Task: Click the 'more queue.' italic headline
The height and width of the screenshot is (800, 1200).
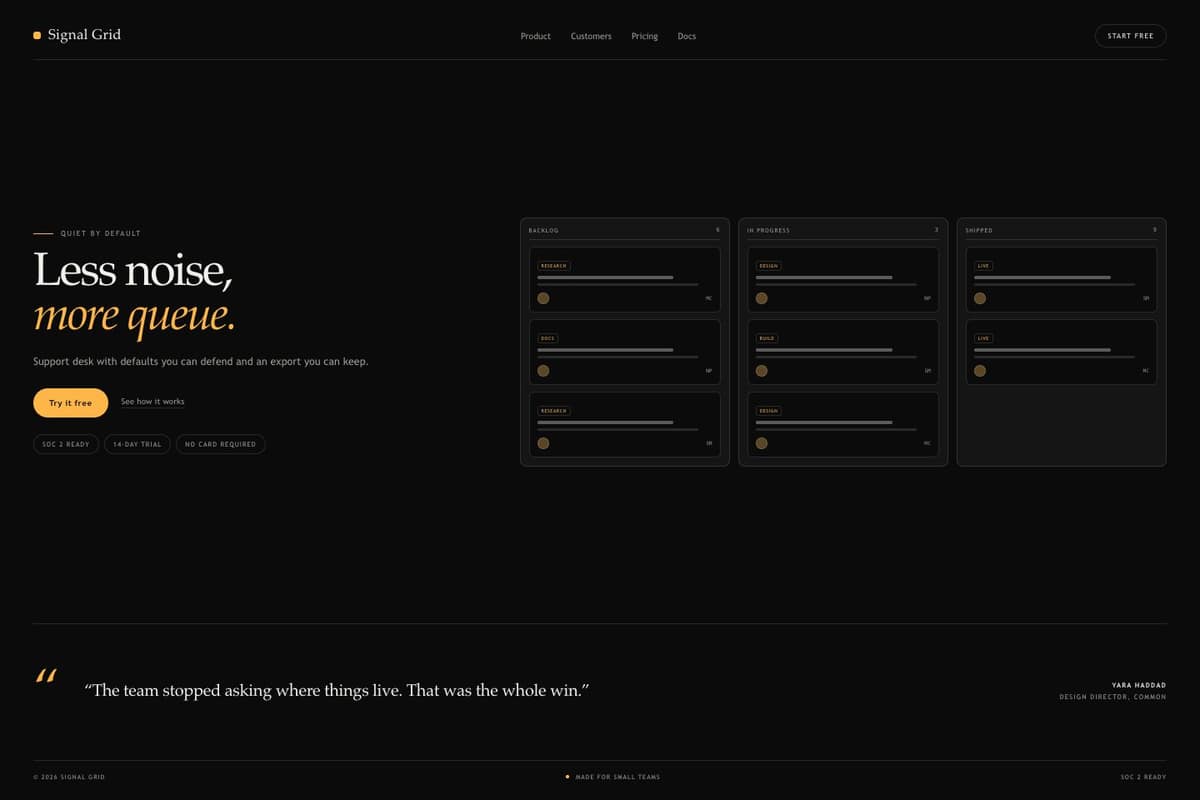Action: (x=135, y=317)
